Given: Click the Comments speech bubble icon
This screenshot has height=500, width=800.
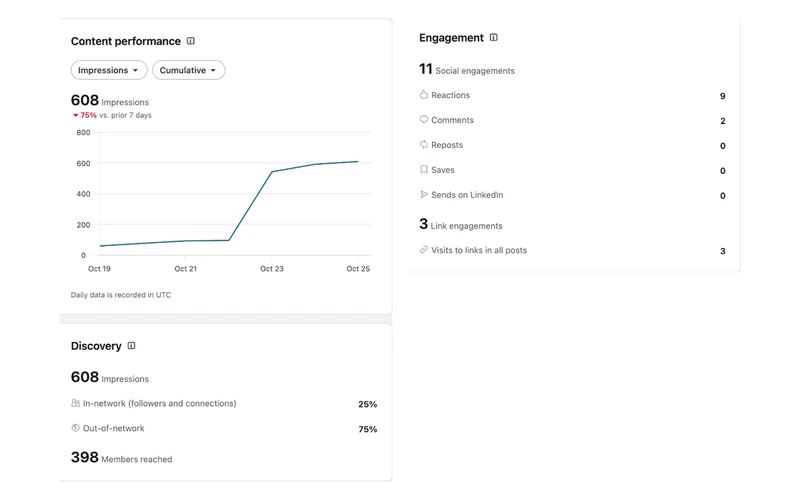Looking at the screenshot, I should point(423,119).
